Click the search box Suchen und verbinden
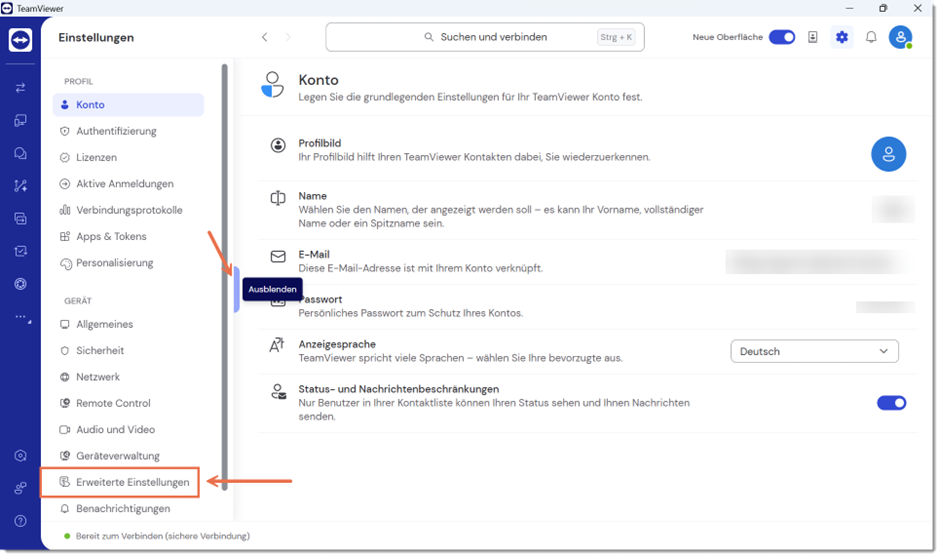This screenshot has height=557, width=940. tap(485, 37)
